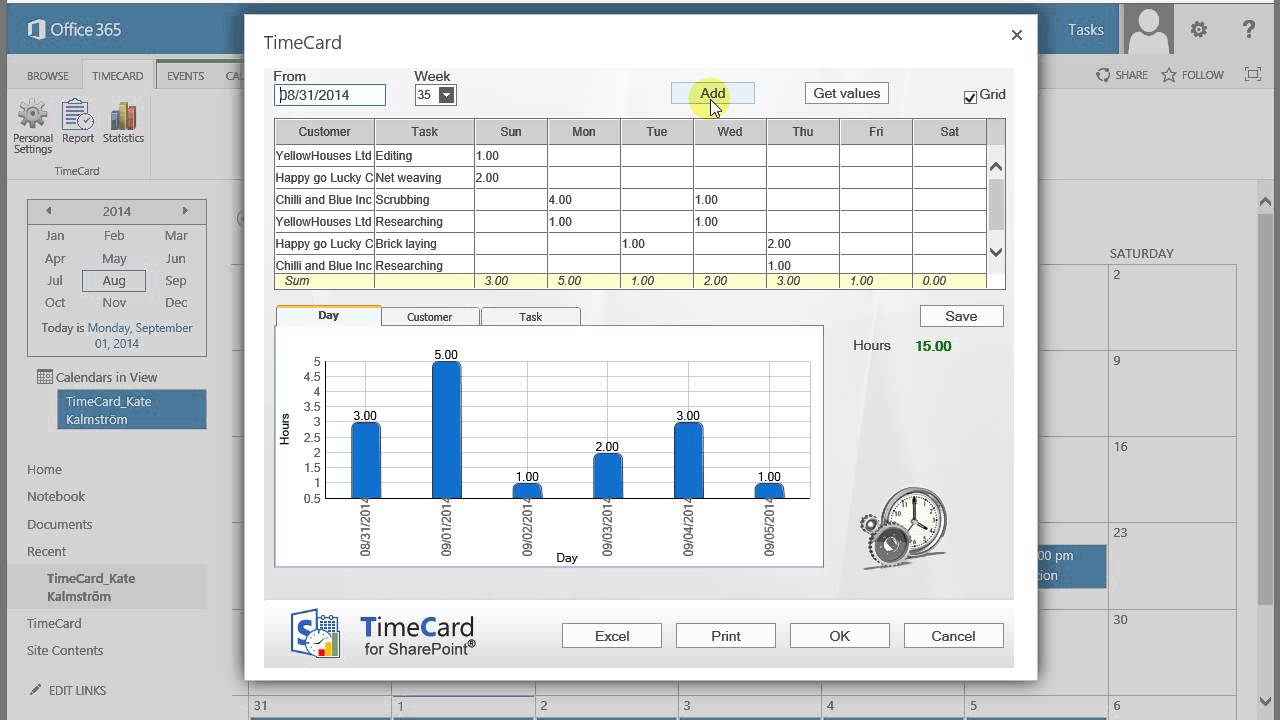Export the timecard to Excel

tap(612, 636)
